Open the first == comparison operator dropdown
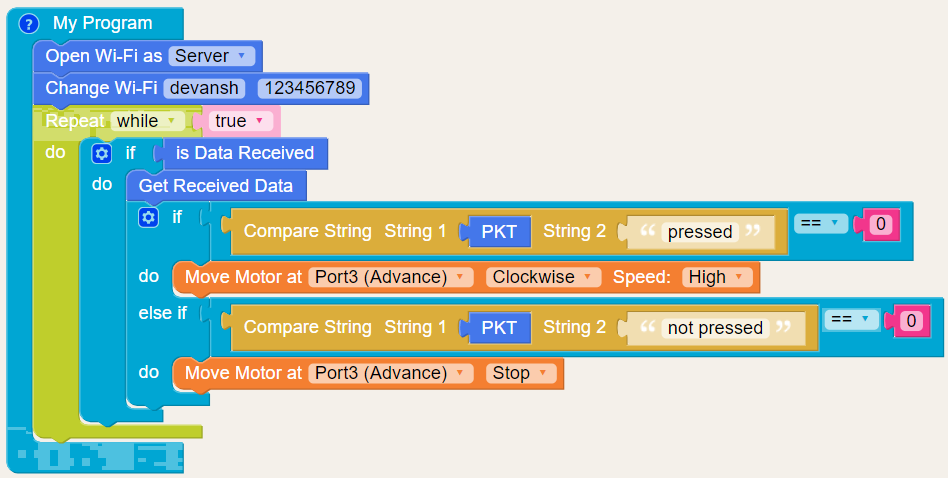The width and height of the screenshot is (948, 478). pos(820,224)
